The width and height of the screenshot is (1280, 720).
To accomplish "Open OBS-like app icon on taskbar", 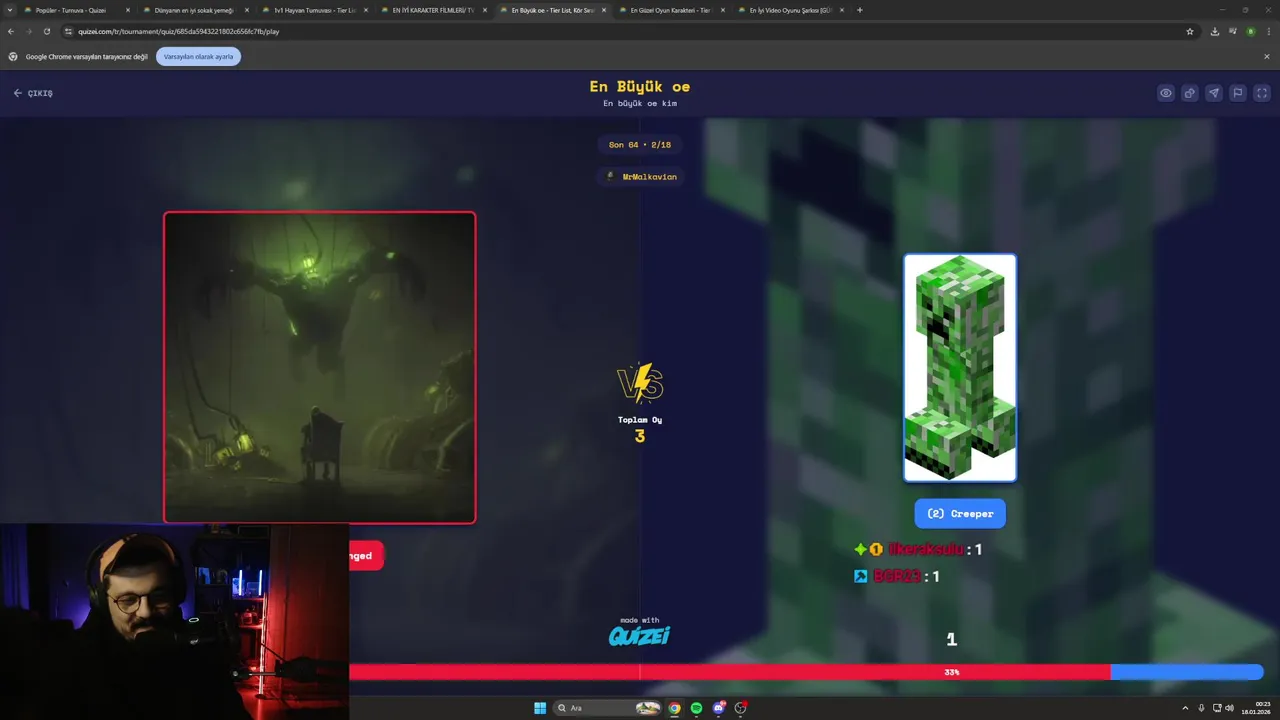I will pyautogui.click(x=741, y=708).
